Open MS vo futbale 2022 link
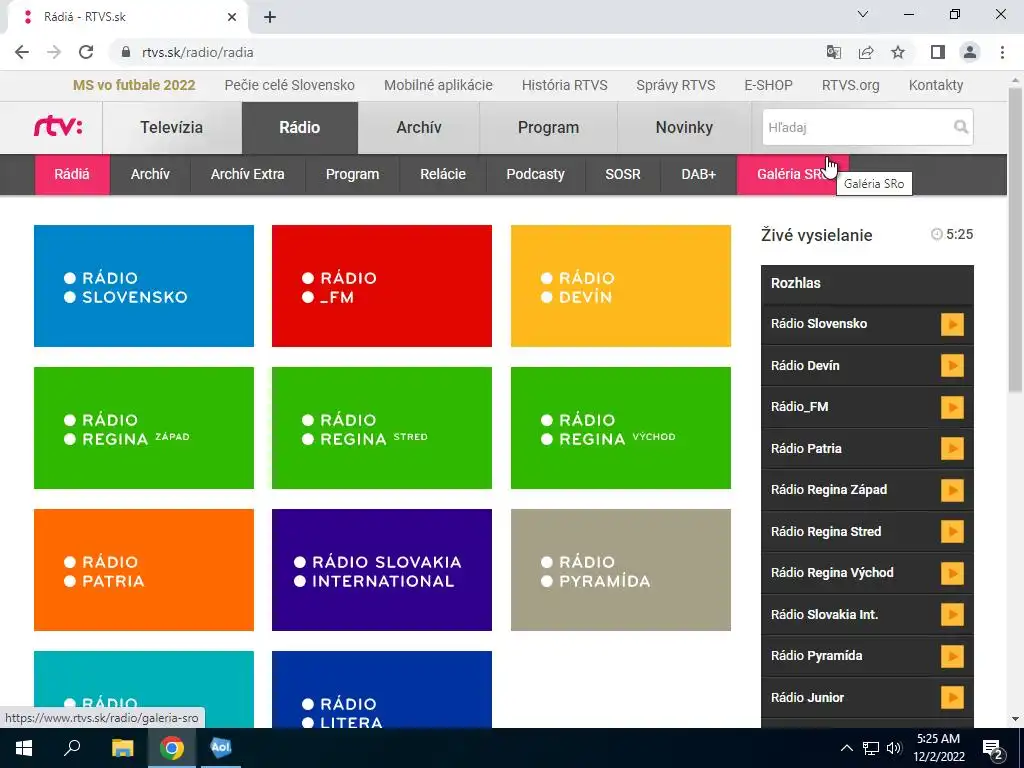The height and width of the screenshot is (768, 1024). click(x=134, y=85)
